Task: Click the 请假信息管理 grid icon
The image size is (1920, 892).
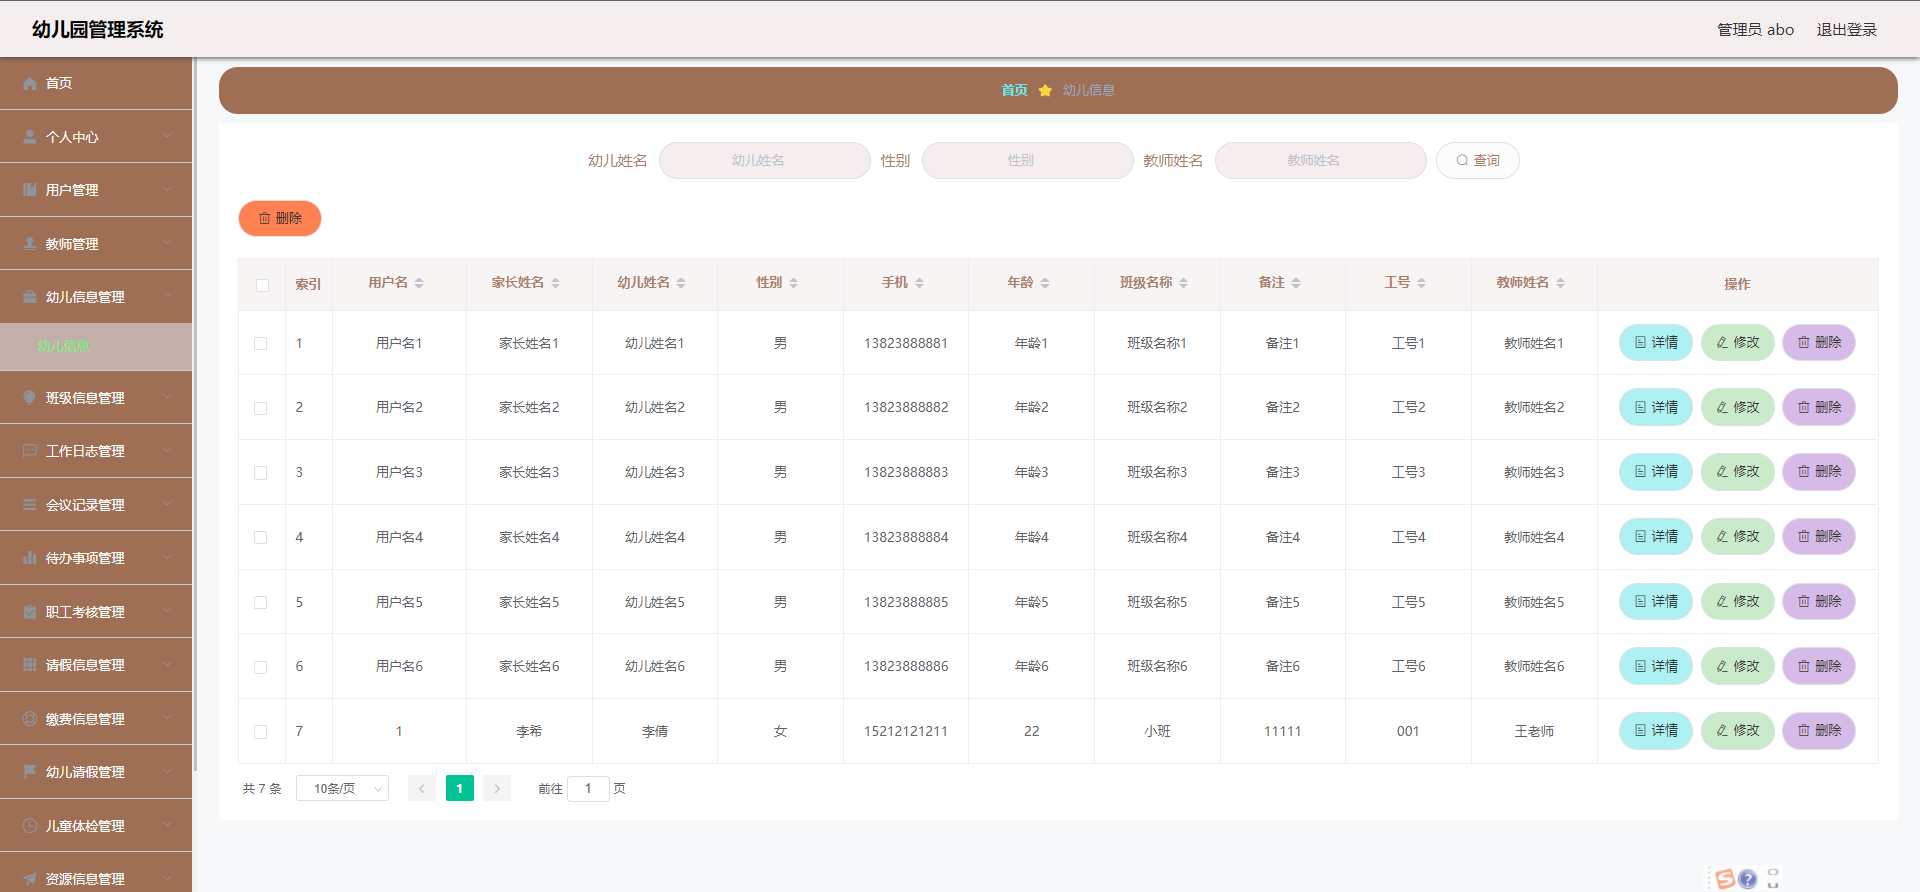Action: (30, 665)
